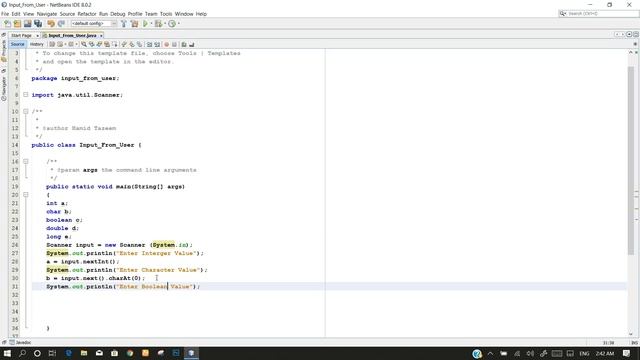Image resolution: width=640 pixels, height=360 pixels.
Task: Collapse the import statement fold at line 8
Action: pos(26,95)
